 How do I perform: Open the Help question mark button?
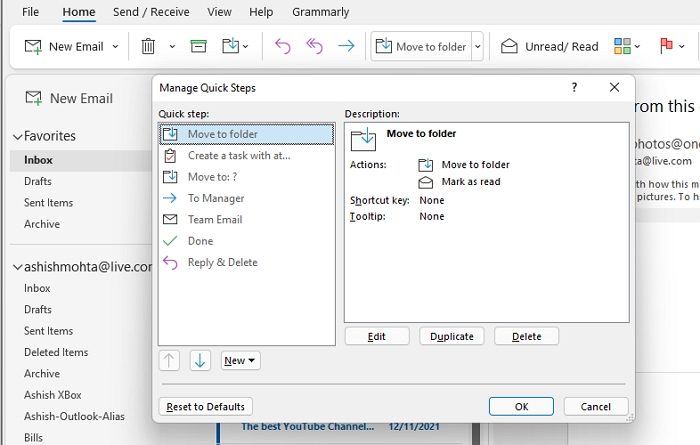[x=574, y=88]
